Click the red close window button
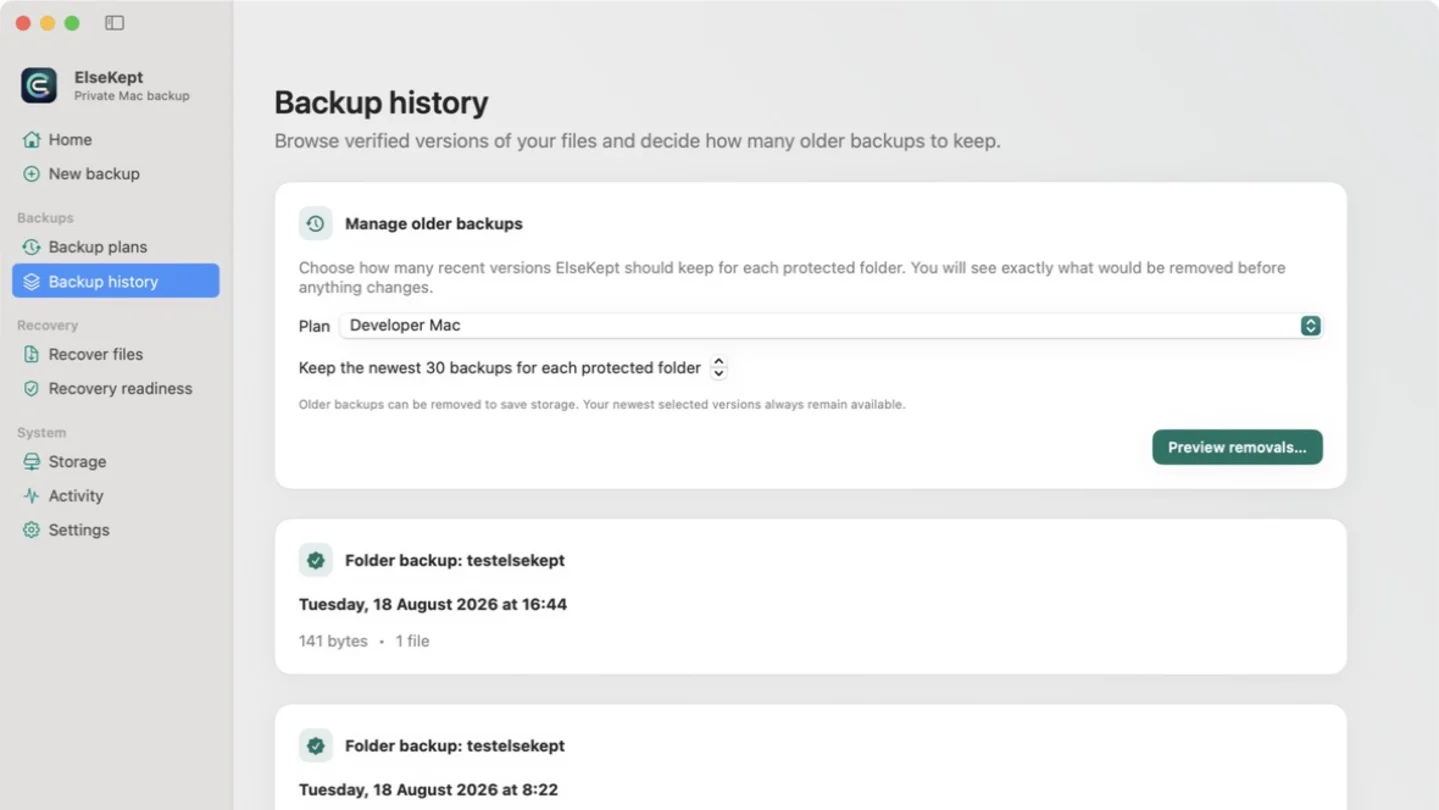 click(x=23, y=23)
